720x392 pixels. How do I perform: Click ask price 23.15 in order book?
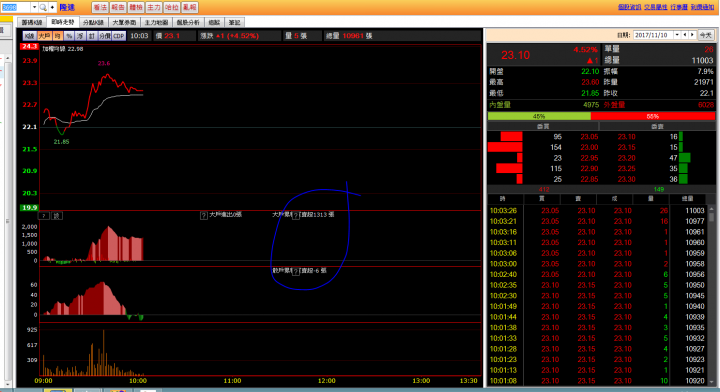point(626,147)
